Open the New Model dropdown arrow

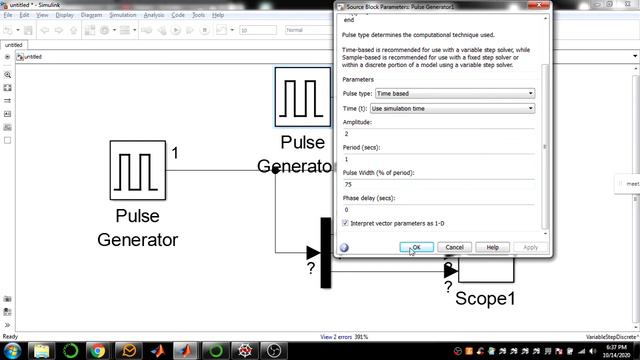[18, 30]
